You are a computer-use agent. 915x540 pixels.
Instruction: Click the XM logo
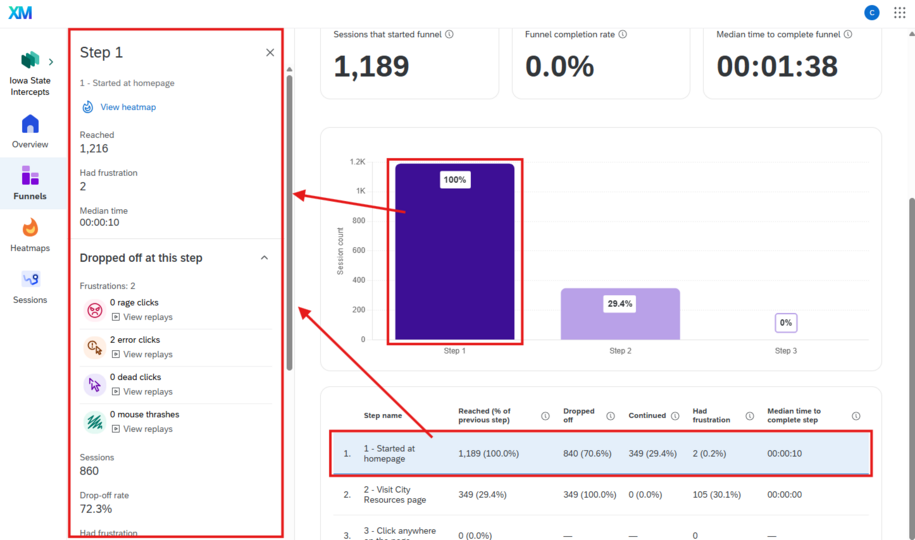click(20, 12)
